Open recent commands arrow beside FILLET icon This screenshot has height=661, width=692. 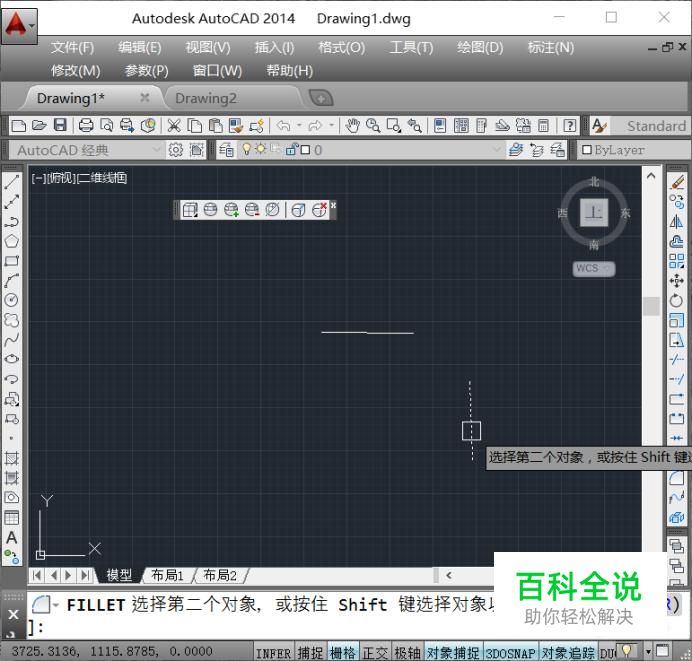56,604
